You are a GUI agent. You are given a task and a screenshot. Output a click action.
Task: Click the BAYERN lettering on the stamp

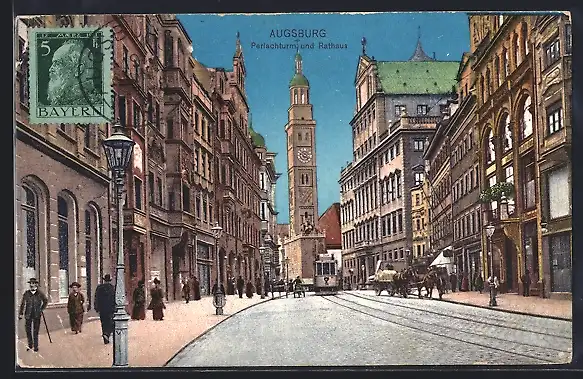point(70,111)
